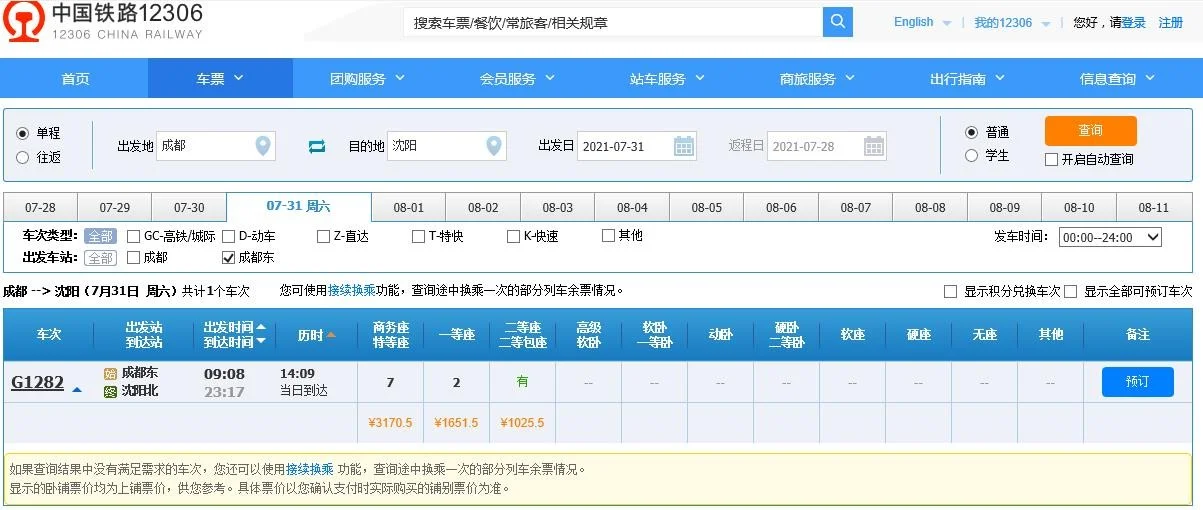Swap departure and destination stations icon
The width and height of the screenshot is (1203, 510).
pyautogui.click(x=317, y=146)
